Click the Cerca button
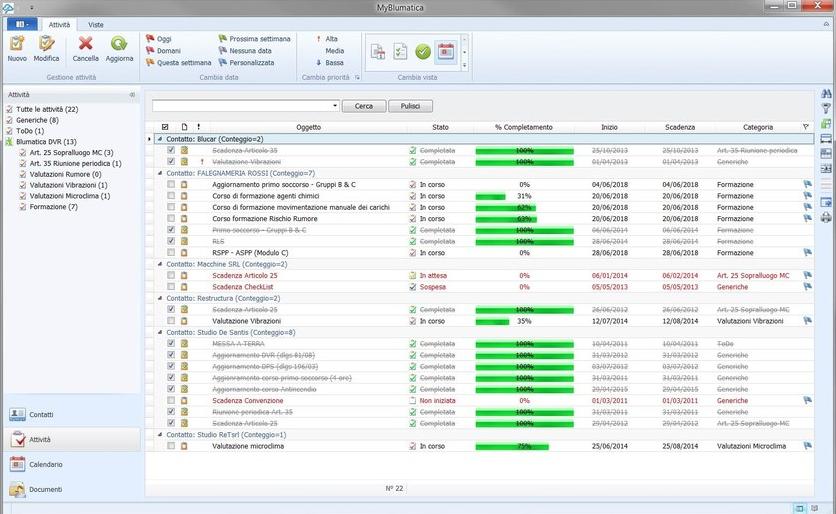 click(364, 106)
